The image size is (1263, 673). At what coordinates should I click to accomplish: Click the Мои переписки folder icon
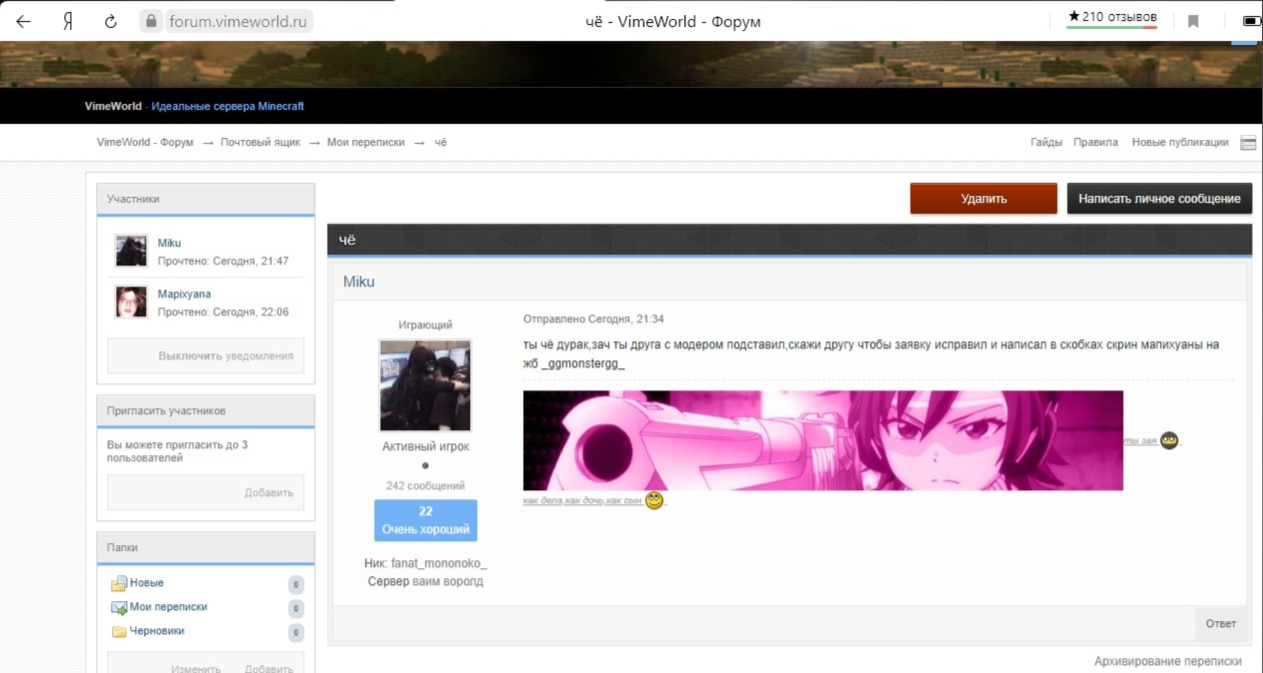[119, 607]
